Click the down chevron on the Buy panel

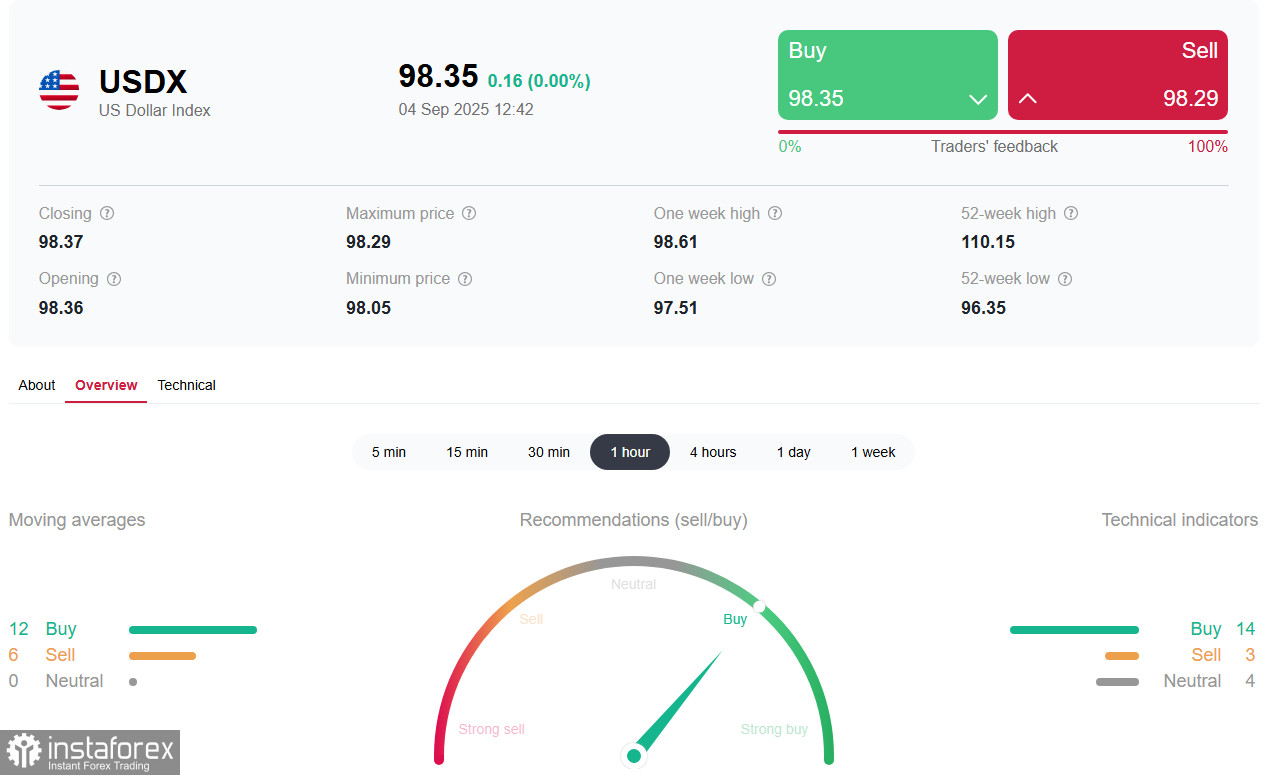[x=978, y=99]
